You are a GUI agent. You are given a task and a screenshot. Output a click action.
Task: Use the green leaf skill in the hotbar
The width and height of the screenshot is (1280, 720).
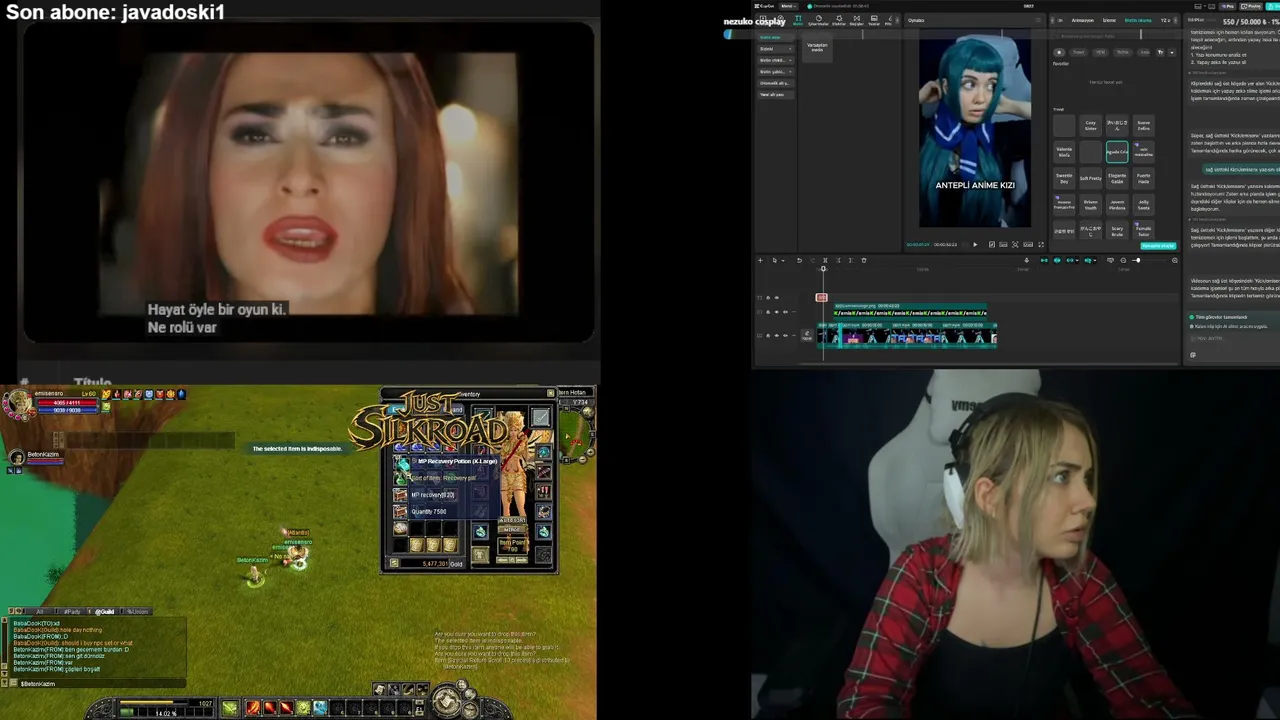click(230, 708)
